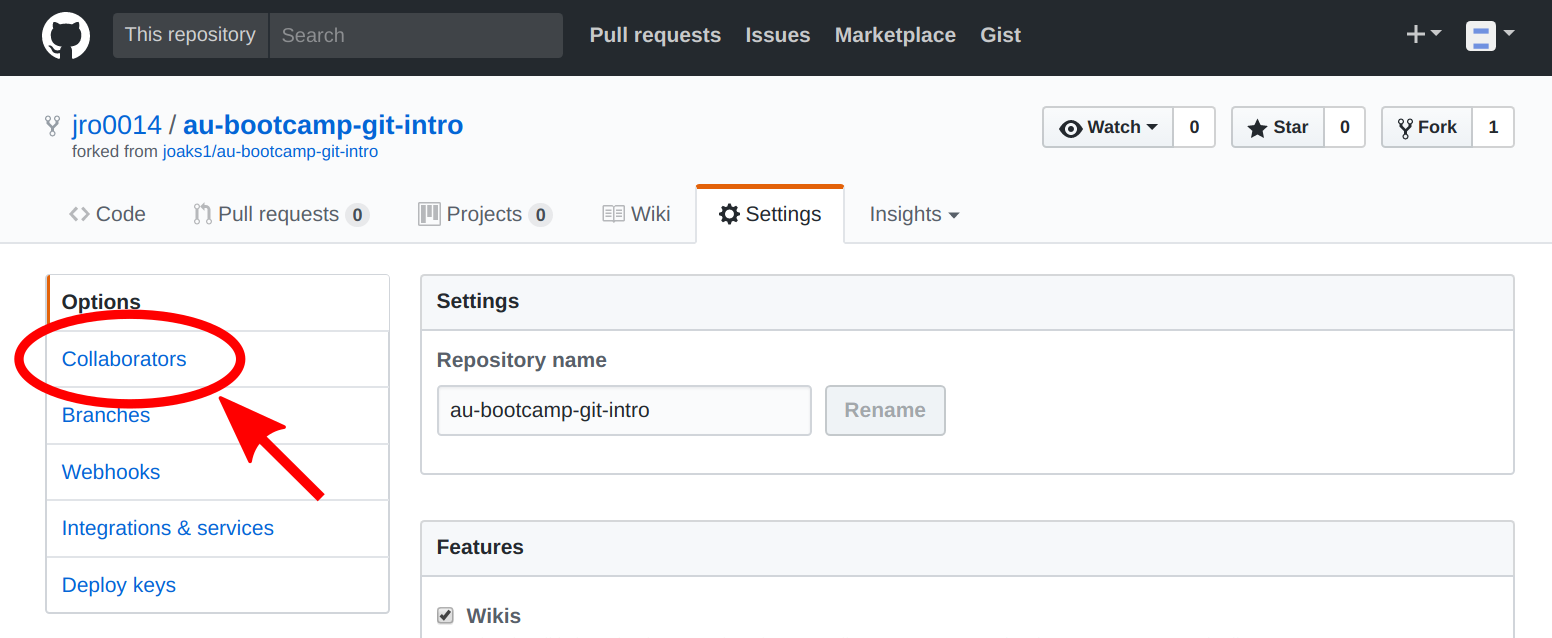Screen dimensions: 1552x638
Task: Click Marketplace in the top navigation
Action: point(895,35)
